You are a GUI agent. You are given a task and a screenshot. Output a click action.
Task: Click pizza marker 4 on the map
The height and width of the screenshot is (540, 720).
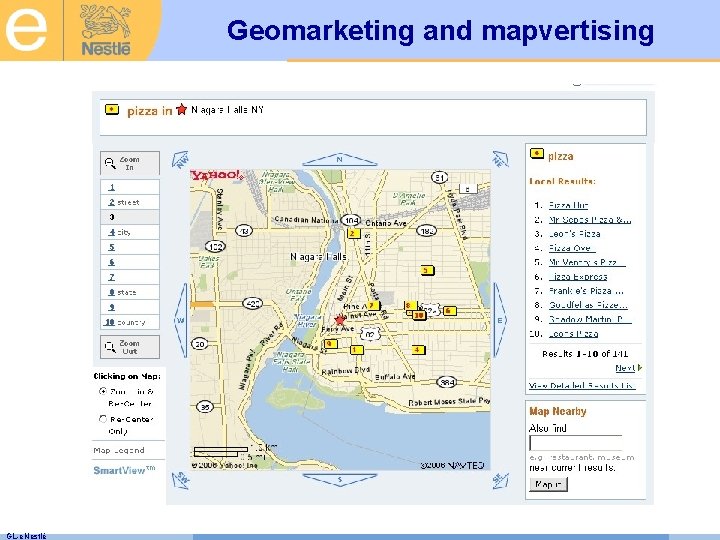pos(418,350)
